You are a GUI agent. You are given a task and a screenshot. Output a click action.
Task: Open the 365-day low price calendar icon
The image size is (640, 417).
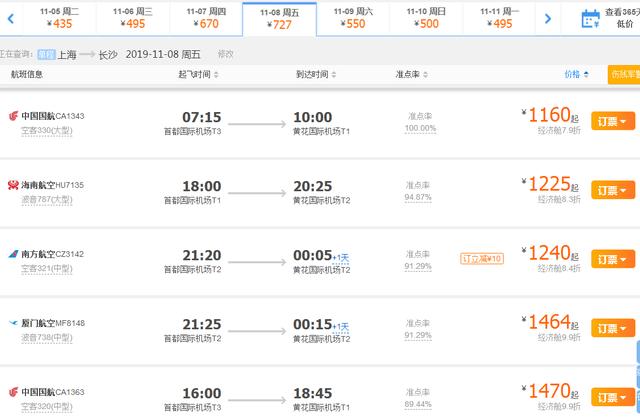(x=590, y=19)
